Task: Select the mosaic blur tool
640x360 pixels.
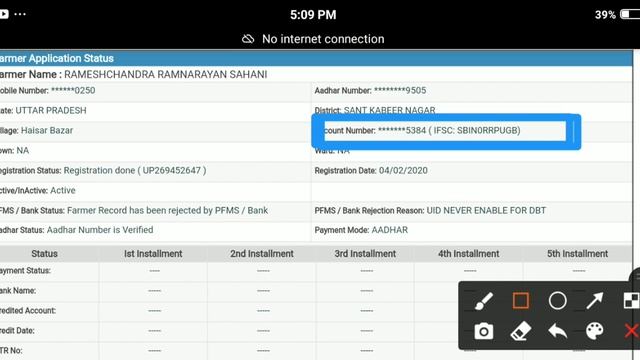Action: click(x=631, y=301)
